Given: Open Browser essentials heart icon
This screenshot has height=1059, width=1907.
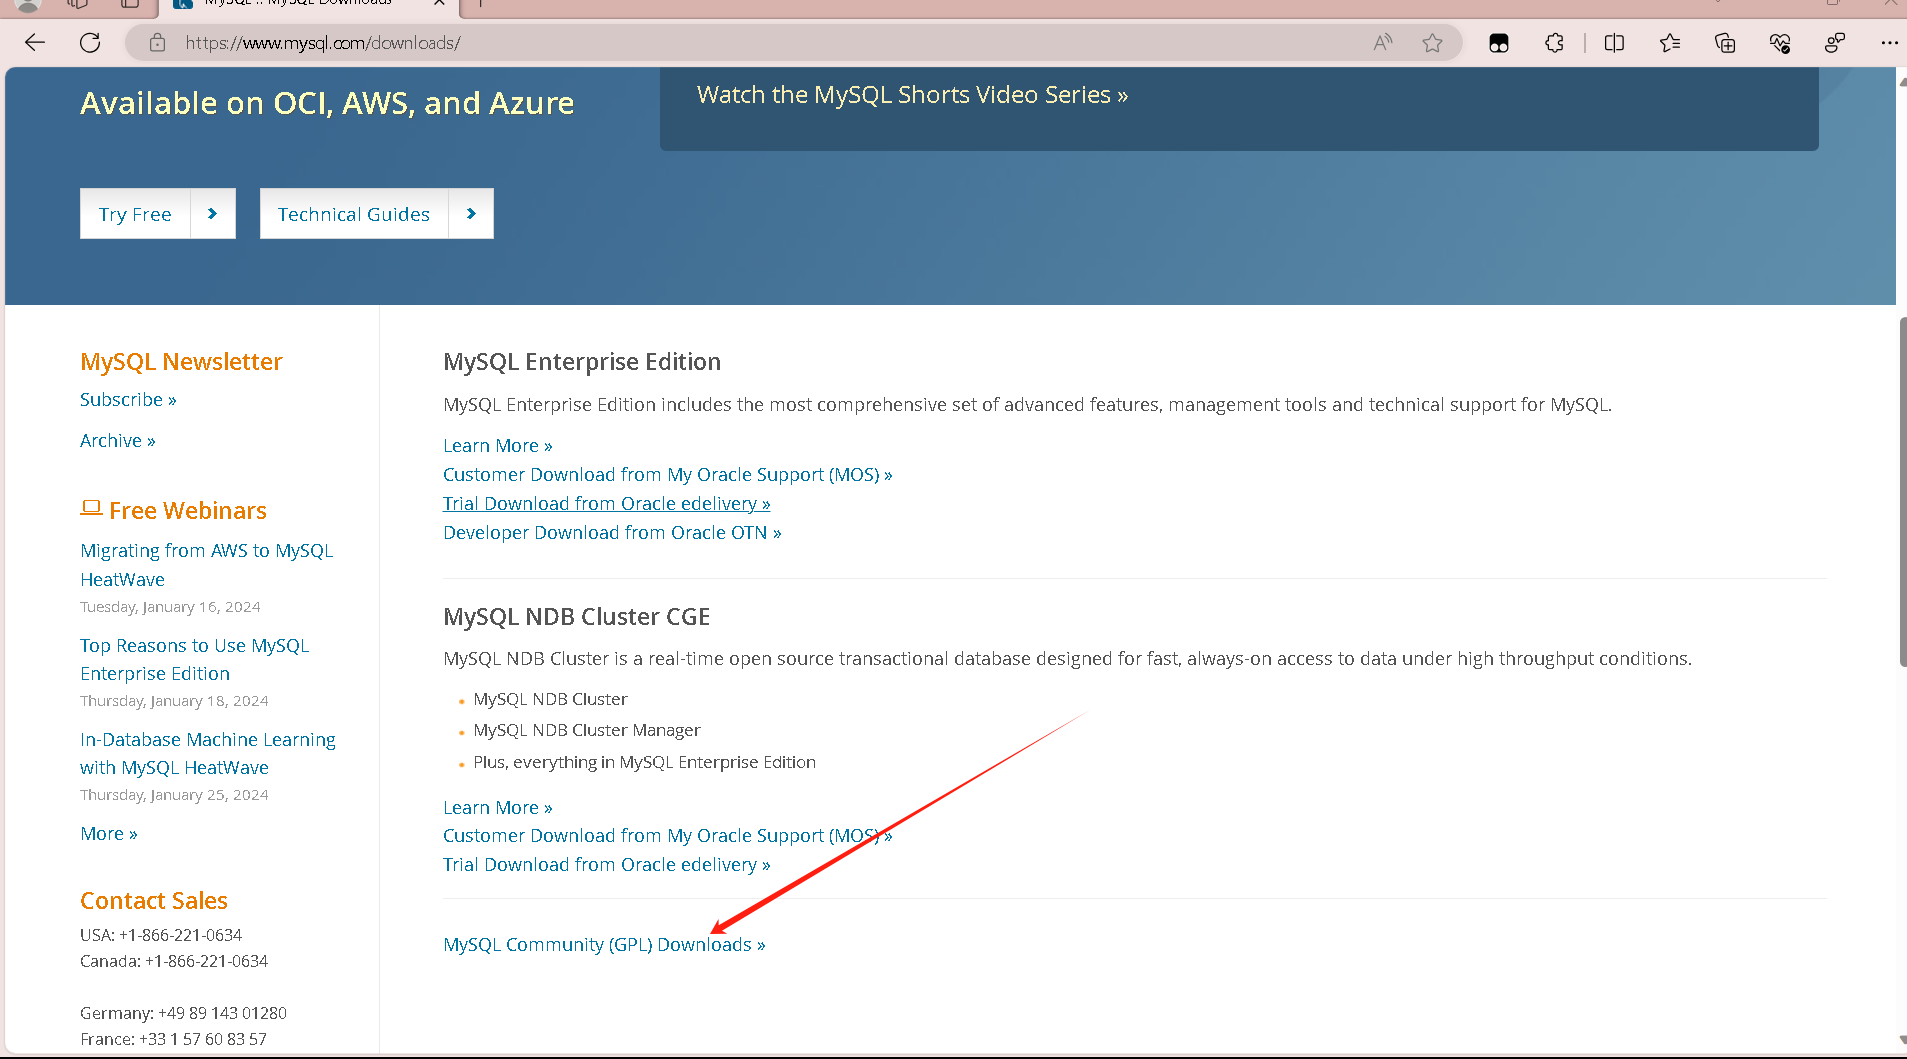Looking at the screenshot, I should 1780,42.
